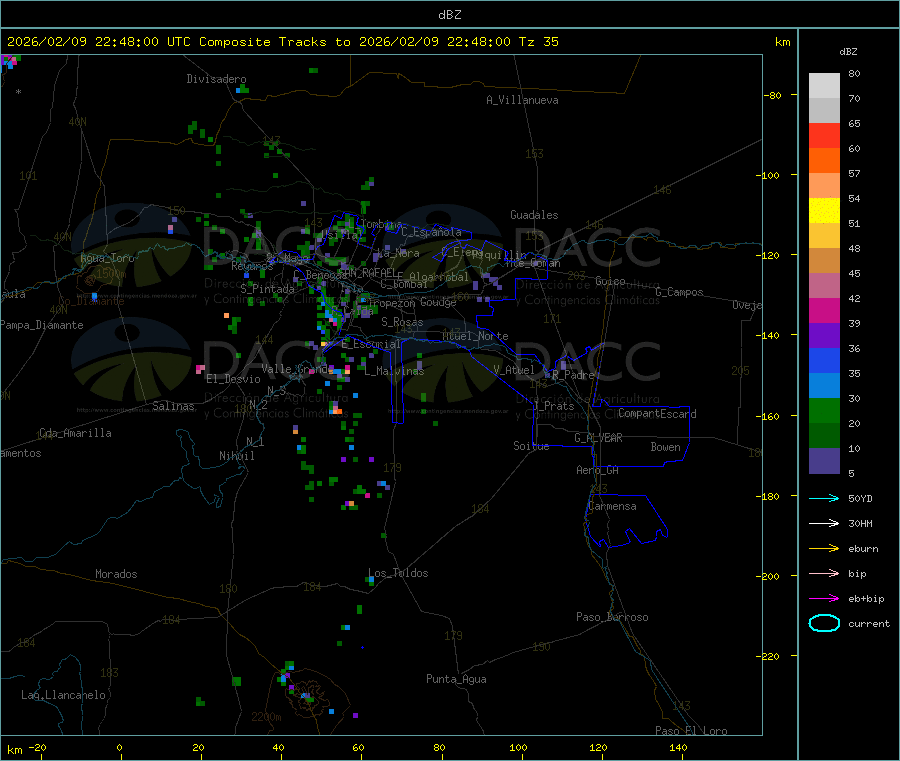The width and height of the screenshot is (900, 761).
Task: Click the C_Española map label
Action: (432, 232)
